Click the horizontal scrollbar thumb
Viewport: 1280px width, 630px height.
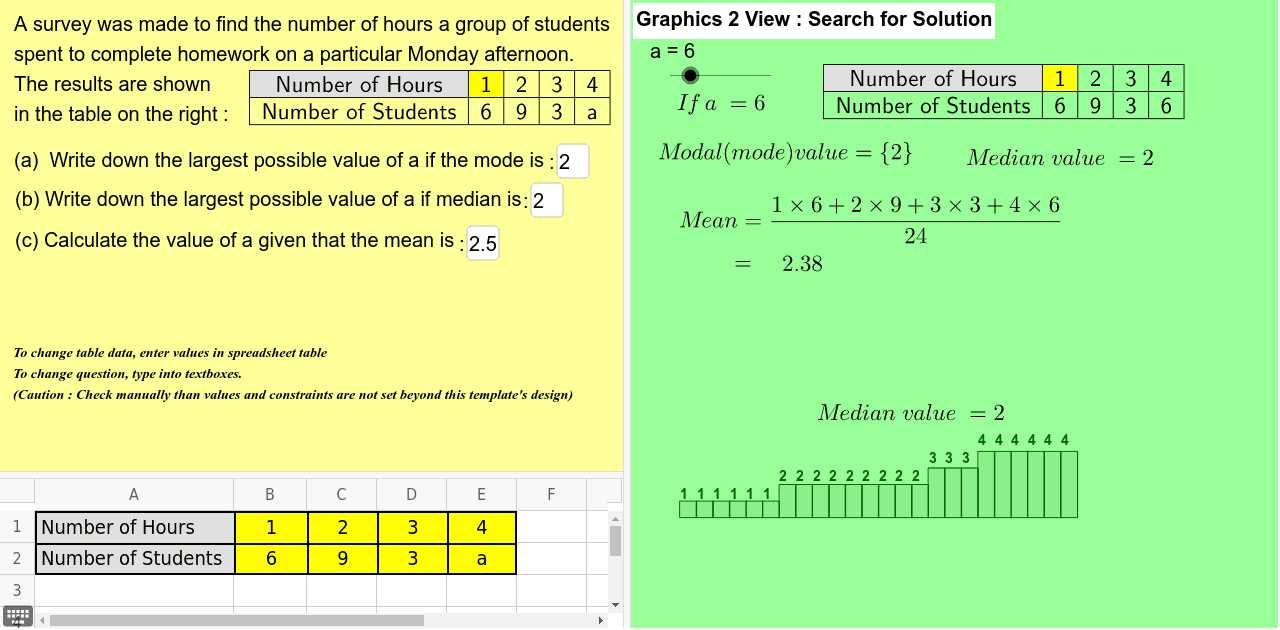[237, 620]
